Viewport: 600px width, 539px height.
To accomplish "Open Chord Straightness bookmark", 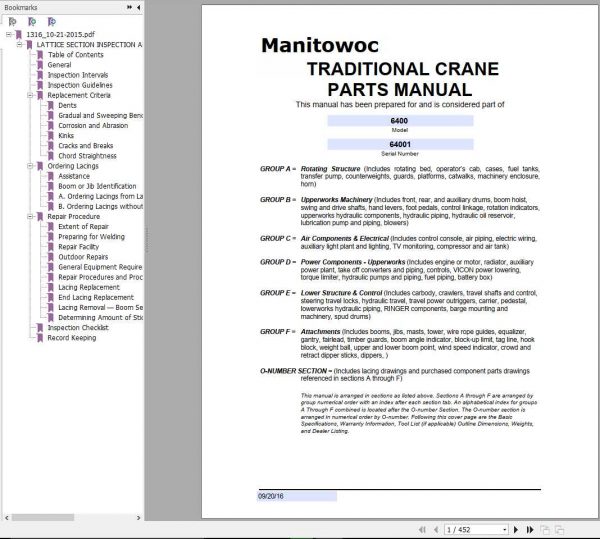I will (x=87, y=156).
